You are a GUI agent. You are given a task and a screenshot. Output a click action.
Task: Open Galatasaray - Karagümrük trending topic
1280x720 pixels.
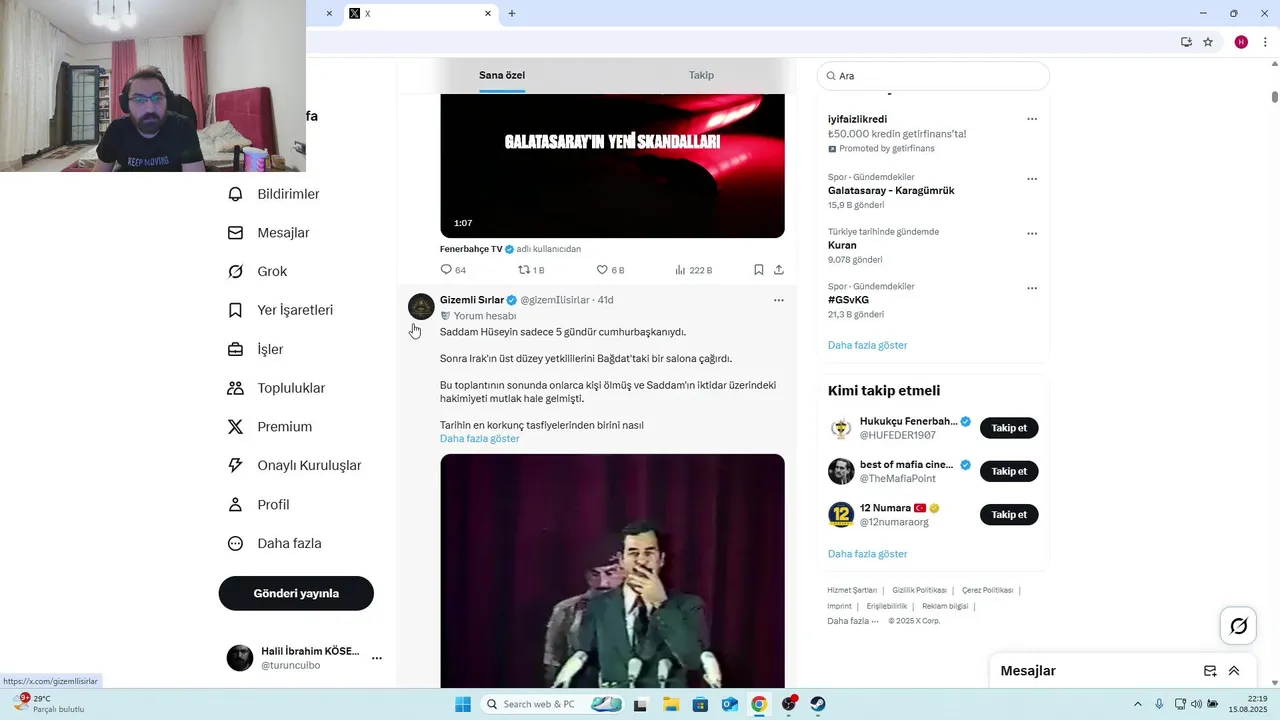pyautogui.click(x=891, y=190)
